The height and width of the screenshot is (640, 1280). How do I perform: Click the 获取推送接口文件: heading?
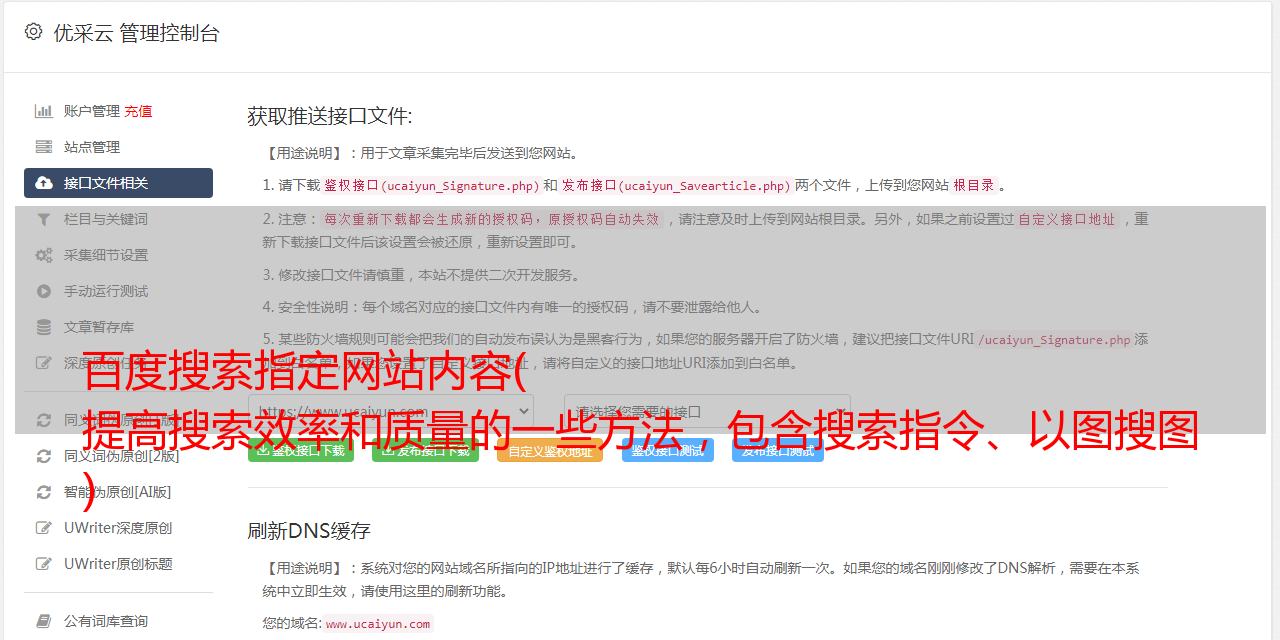(x=330, y=116)
